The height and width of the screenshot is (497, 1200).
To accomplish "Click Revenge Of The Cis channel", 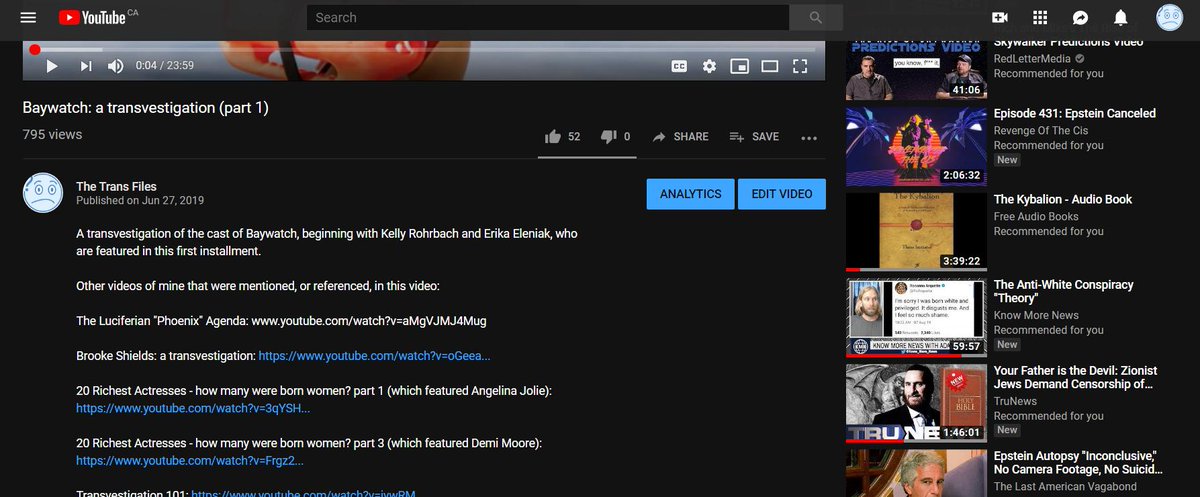I will (1041, 131).
